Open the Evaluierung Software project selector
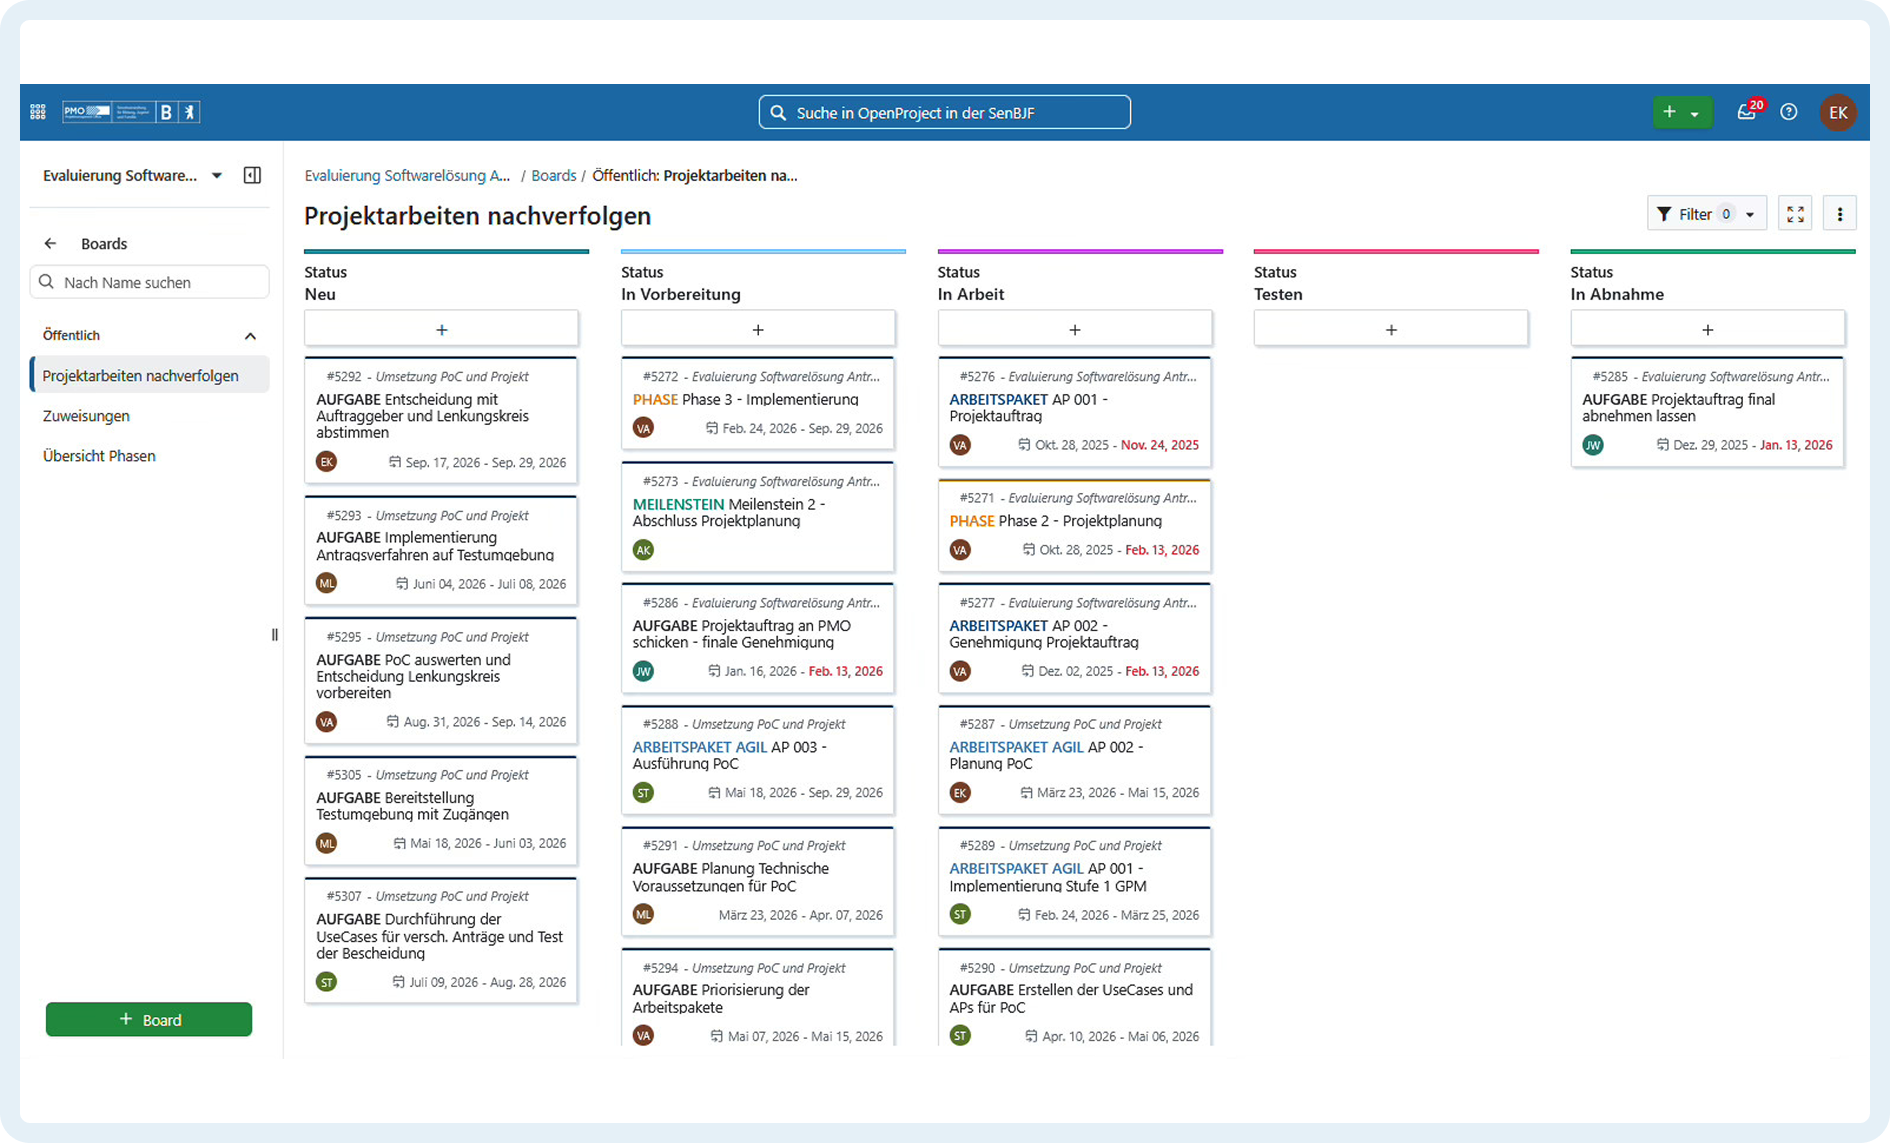The width and height of the screenshot is (1890, 1143). coord(132,175)
